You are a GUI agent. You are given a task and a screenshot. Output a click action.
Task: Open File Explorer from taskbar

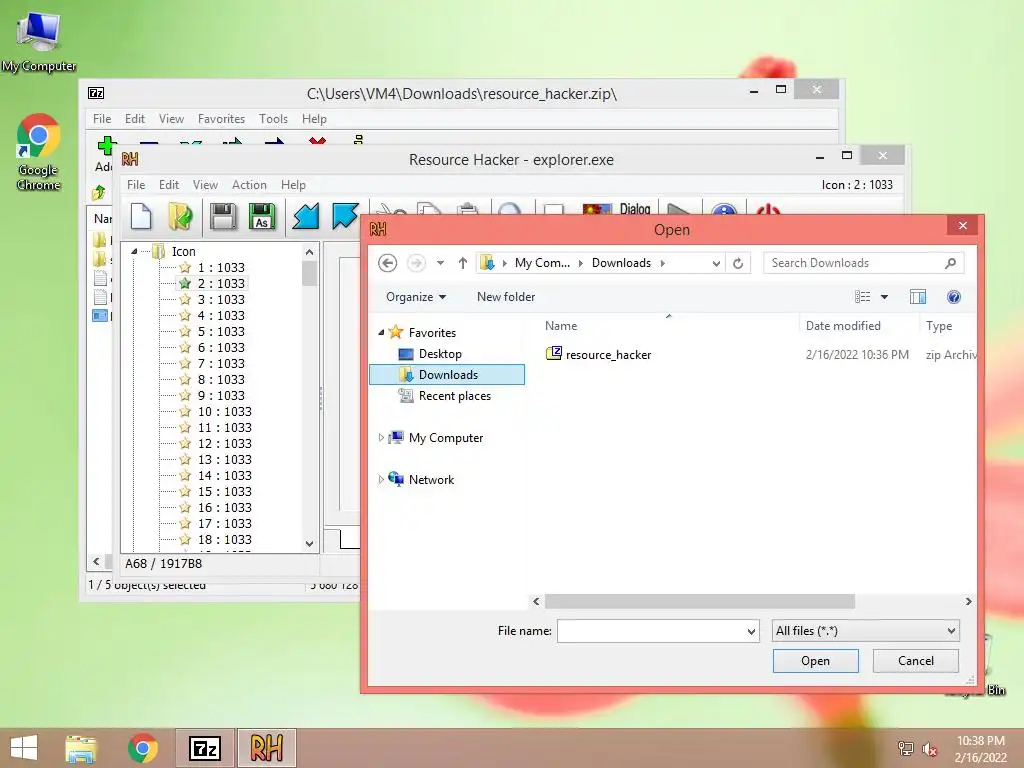[x=81, y=748]
